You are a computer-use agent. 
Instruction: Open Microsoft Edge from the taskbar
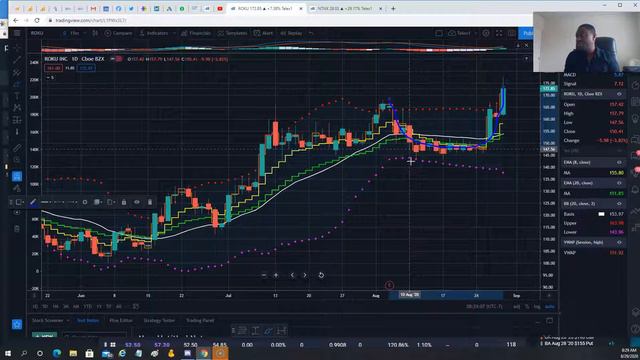57,353
